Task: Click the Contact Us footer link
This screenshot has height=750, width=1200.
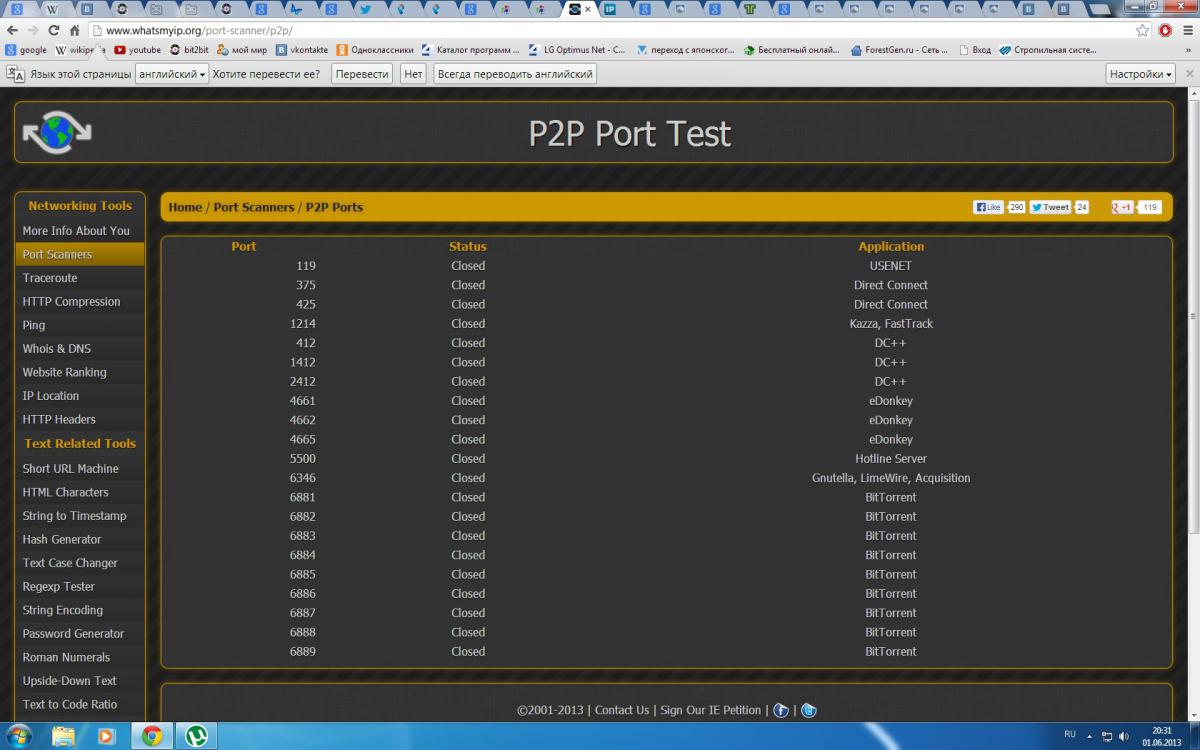Action: 621,710
